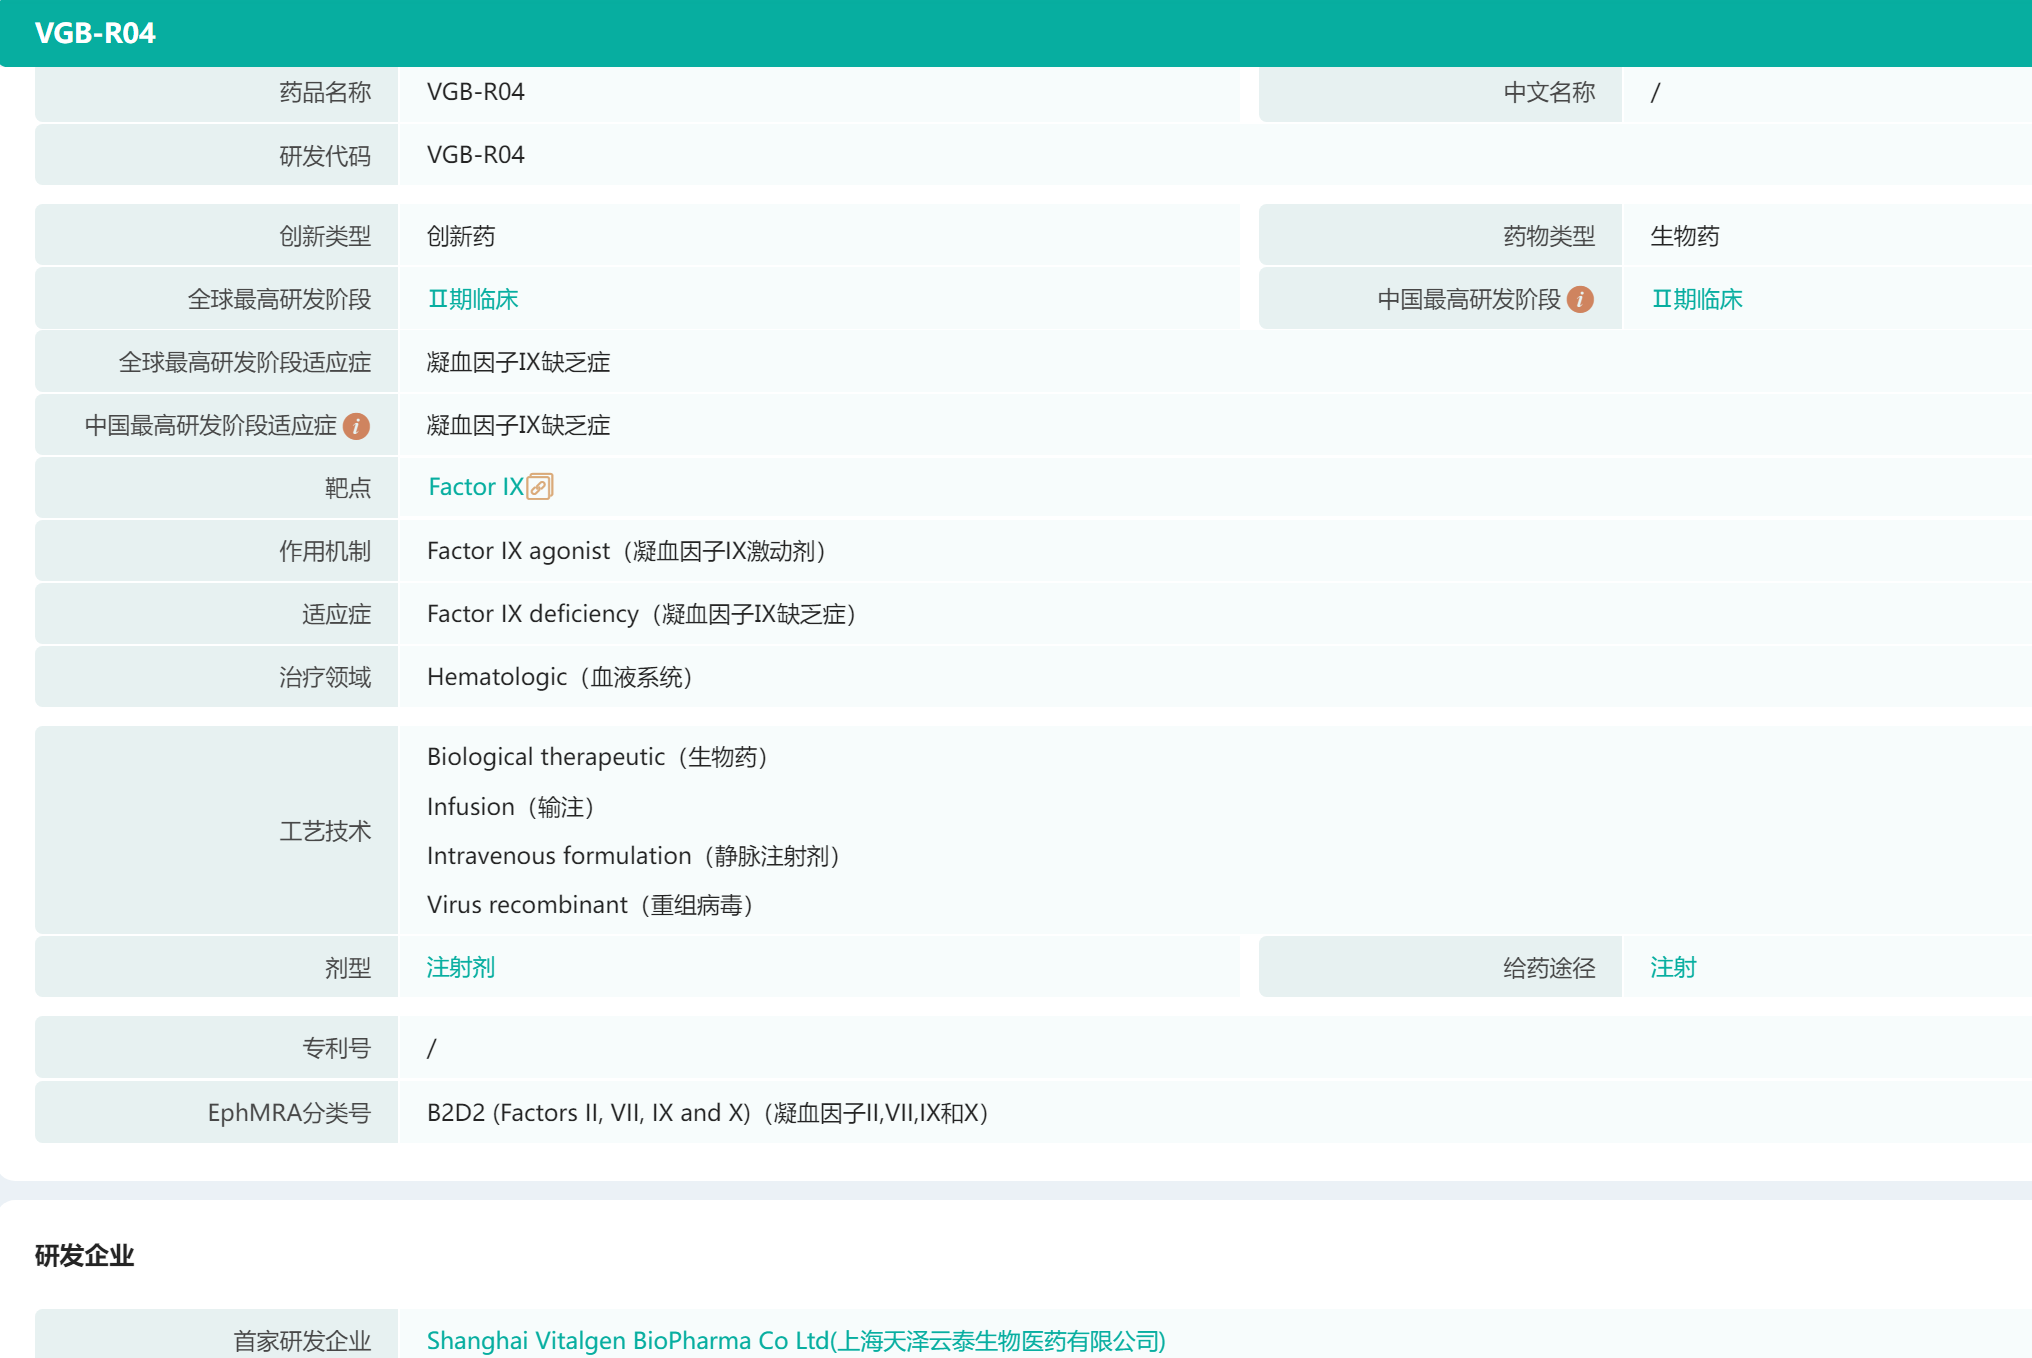Click the B2D2 EphMRA classification value

tap(707, 1112)
